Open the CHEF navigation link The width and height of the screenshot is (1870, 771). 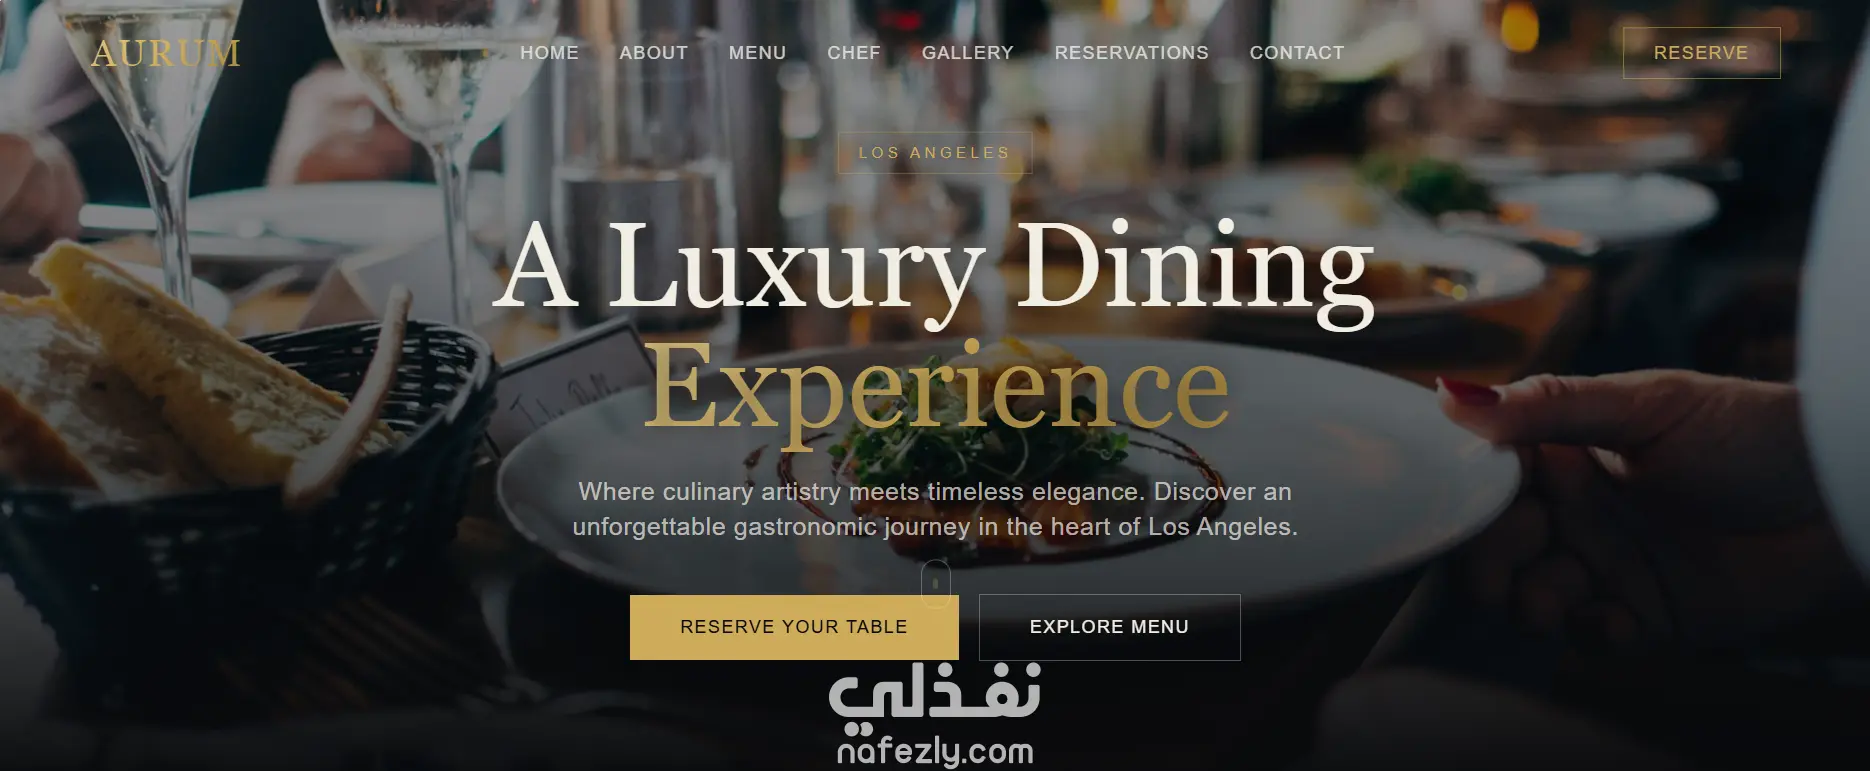click(x=854, y=53)
